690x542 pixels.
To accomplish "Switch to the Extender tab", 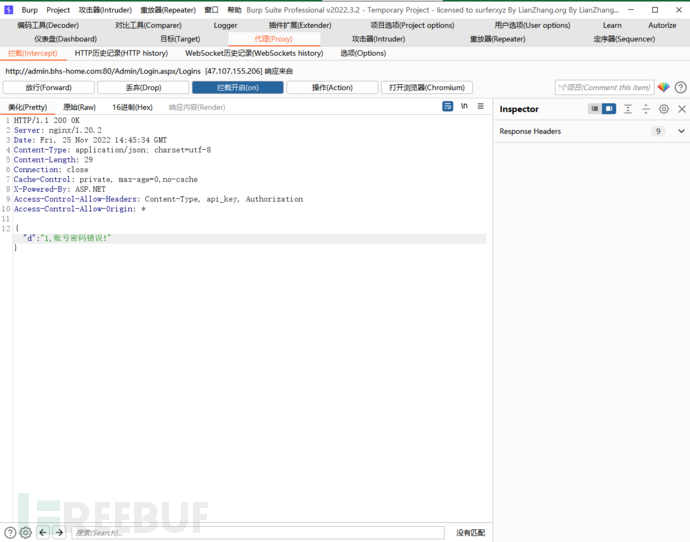I will tap(300, 26).
